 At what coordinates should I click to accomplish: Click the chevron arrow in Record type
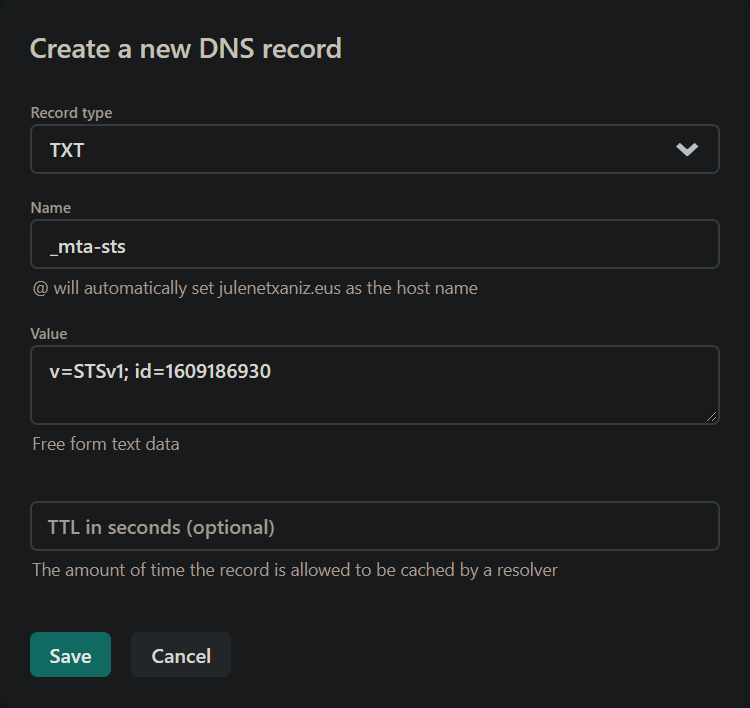click(x=687, y=150)
